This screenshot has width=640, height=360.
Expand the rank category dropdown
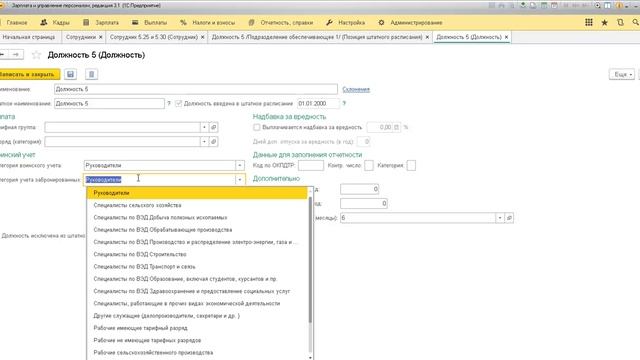(x=204, y=142)
